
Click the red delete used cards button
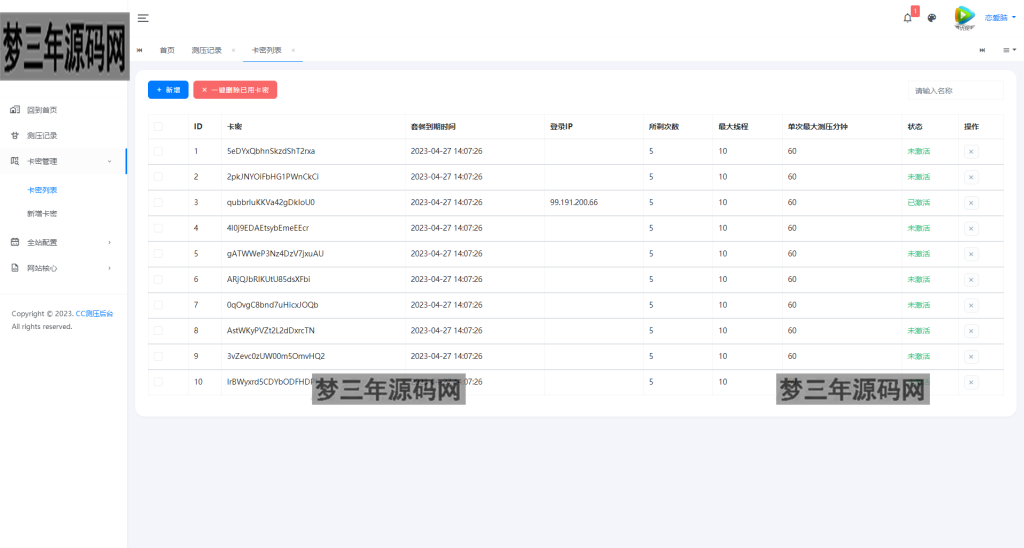pos(235,90)
